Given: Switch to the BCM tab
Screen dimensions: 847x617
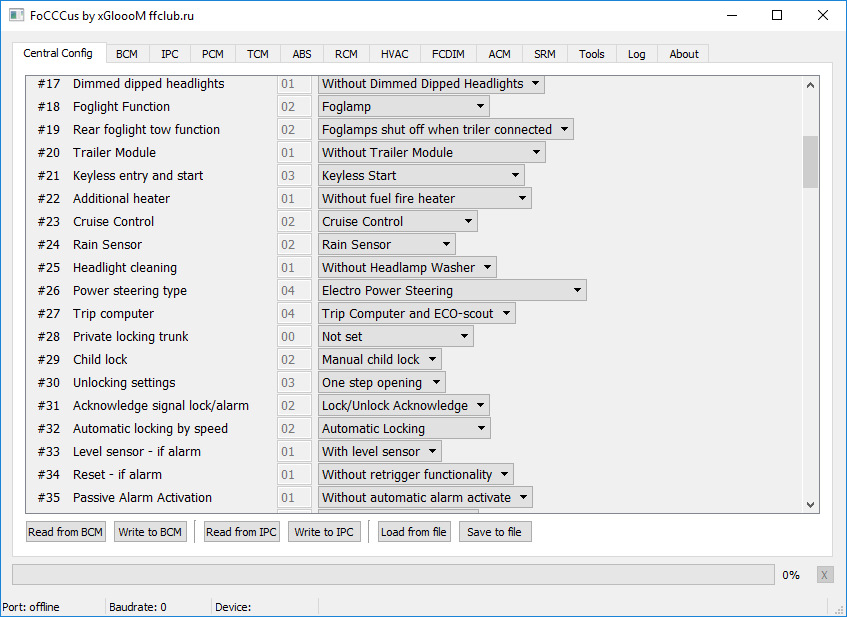Looking at the screenshot, I should pos(127,54).
